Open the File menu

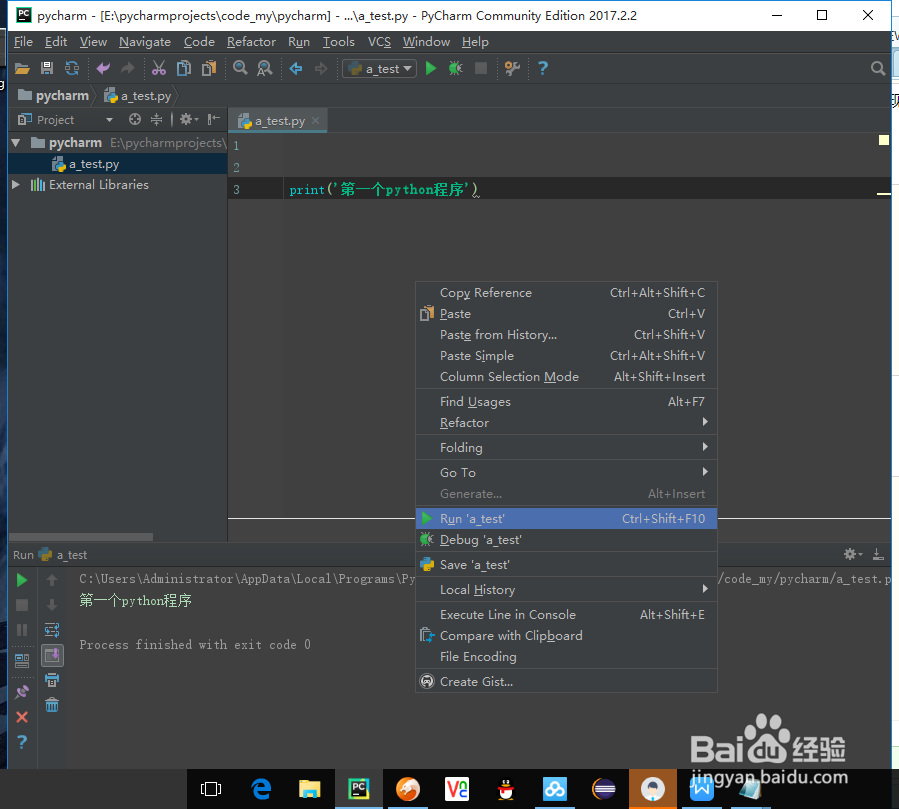(x=23, y=42)
